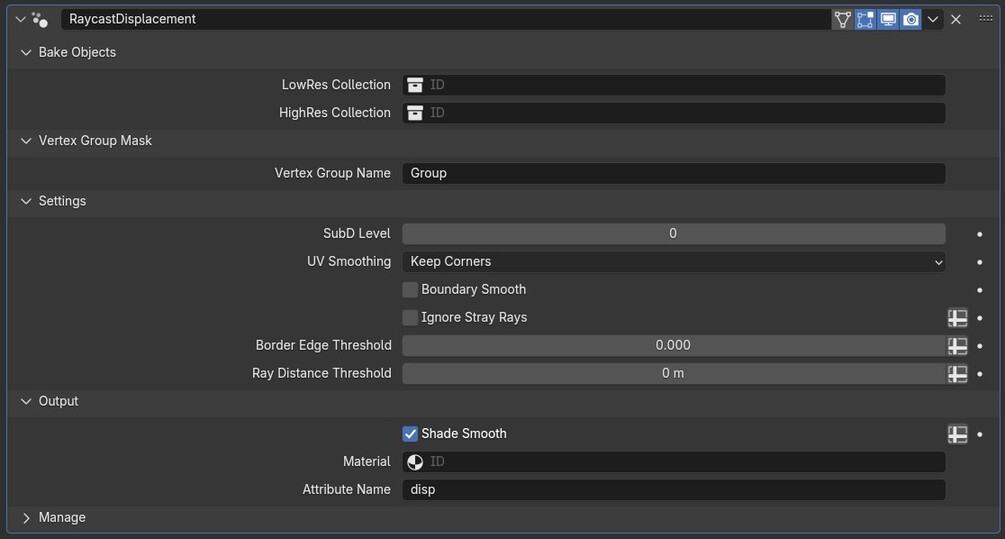Viewport: 1005px width, 539px height.
Task: Disable the Shade Smooth checkbox
Action: point(410,434)
